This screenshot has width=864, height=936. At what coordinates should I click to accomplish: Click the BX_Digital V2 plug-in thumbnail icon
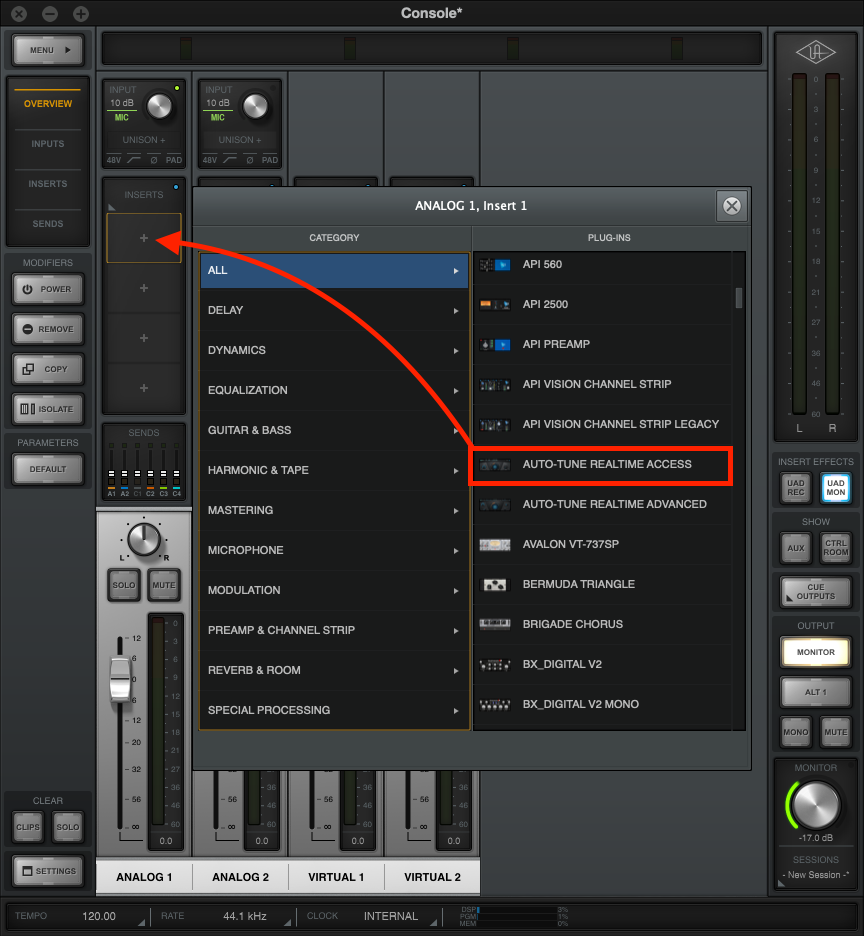495,664
